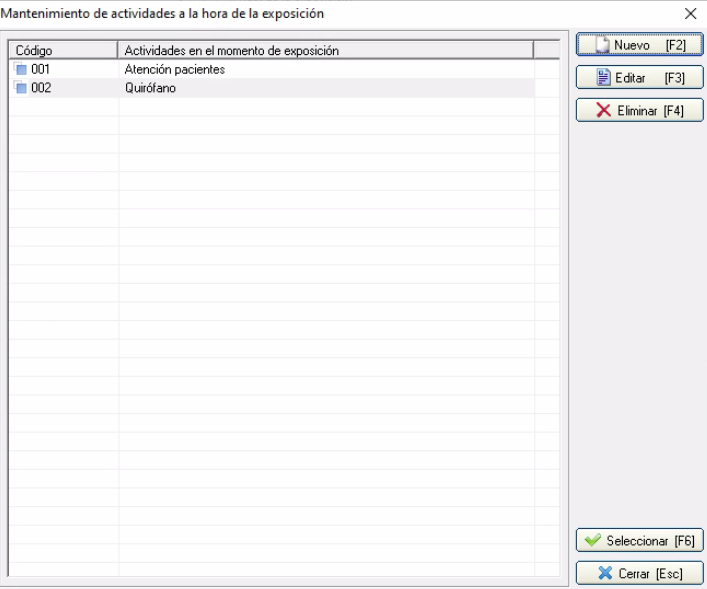The image size is (707, 589).
Task: Click the blank page icon on Nuevo button
Action: [602, 46]
